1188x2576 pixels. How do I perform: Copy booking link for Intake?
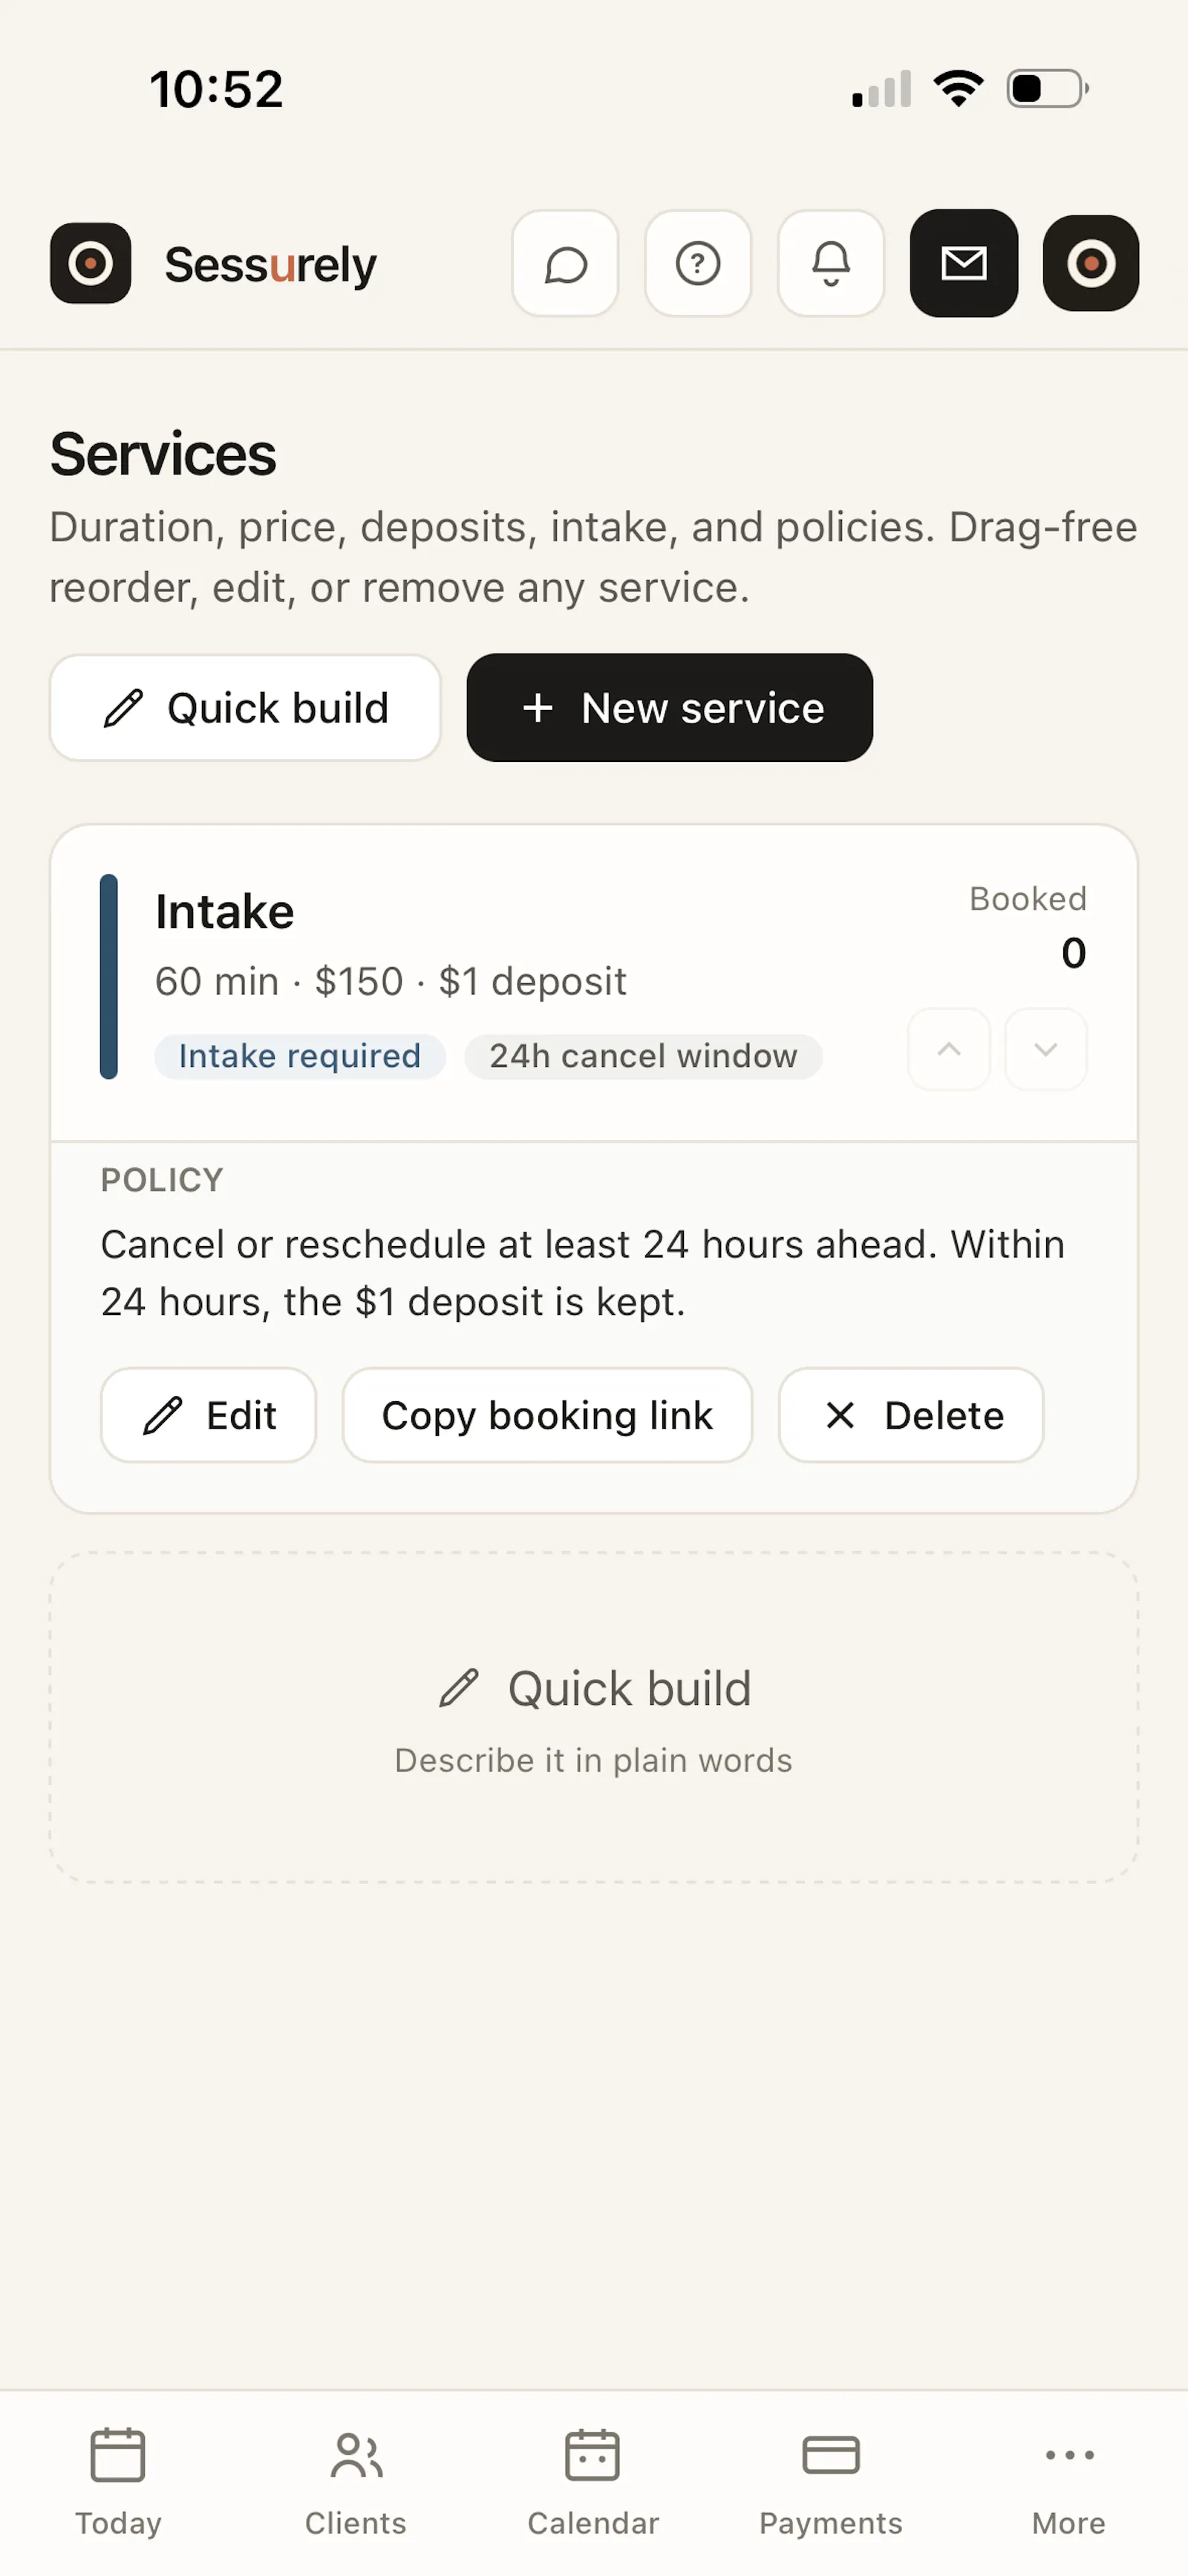pos(547,1415)
